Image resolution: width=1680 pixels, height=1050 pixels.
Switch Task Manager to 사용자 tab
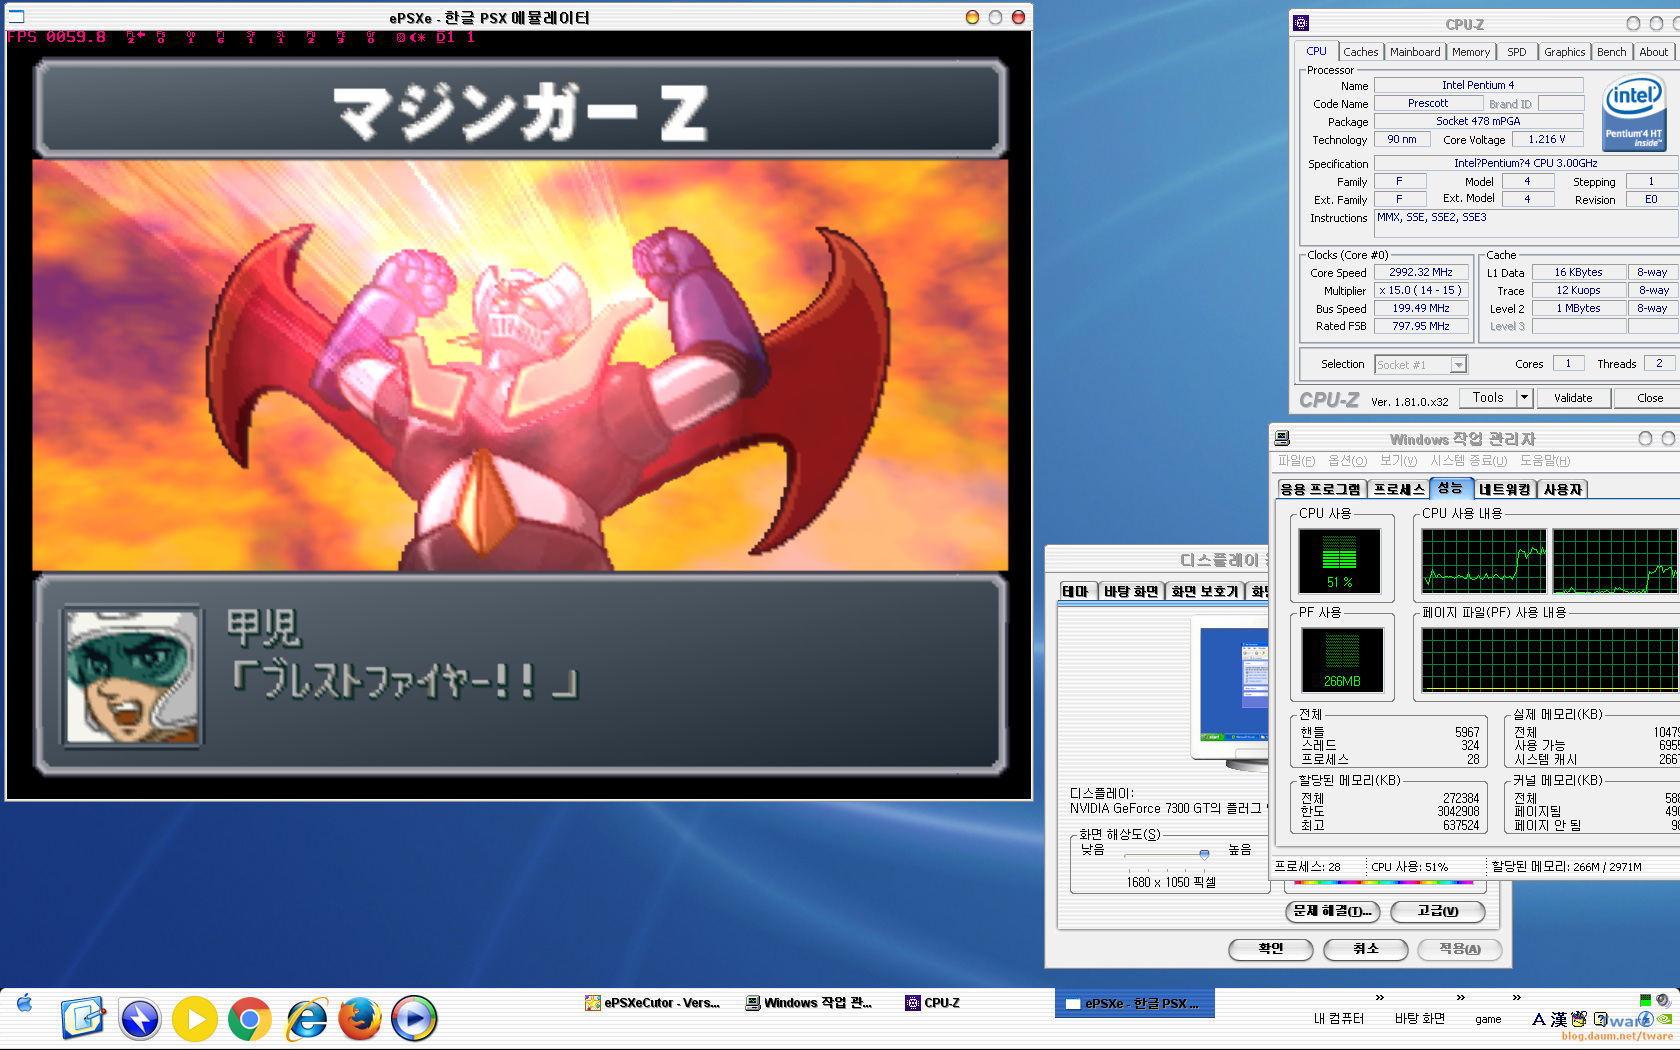click(x=1563, y=489)
